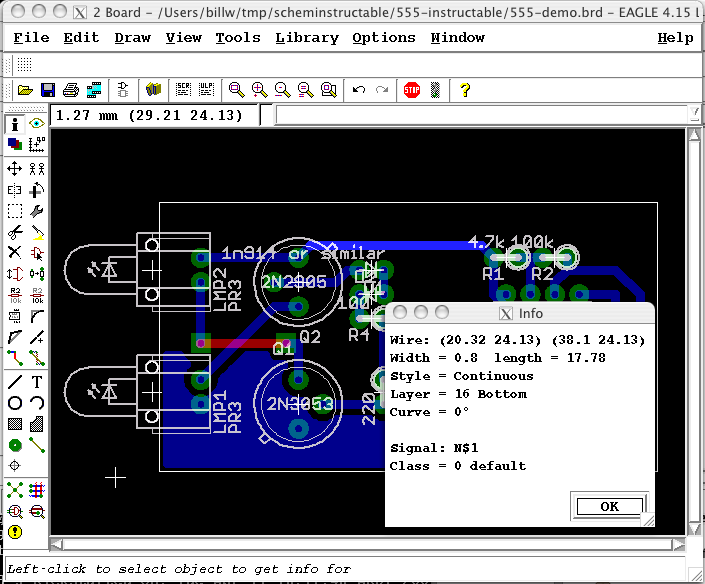Image resolution: width=705 pixels, height=584 pixels.
Task: Run a user program with ULP icon
Action: point(206,90)
